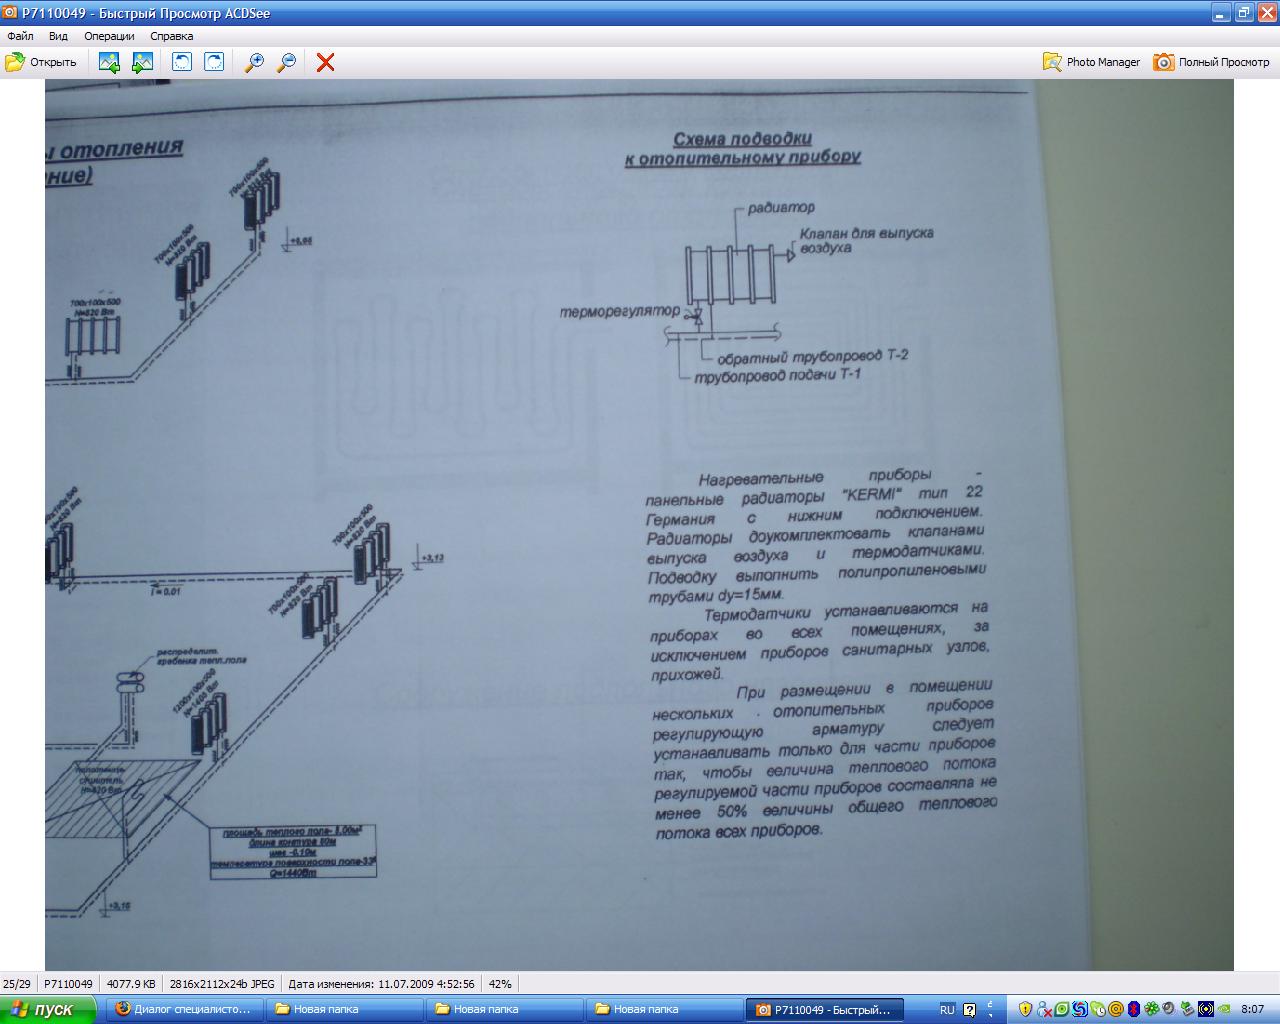Click the RU language indicator

947,1009
